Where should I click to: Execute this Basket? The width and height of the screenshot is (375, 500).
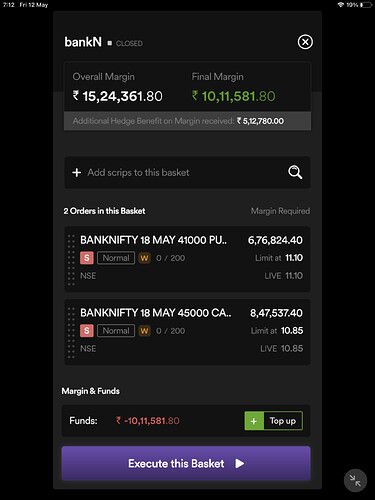tap(186, 463)
